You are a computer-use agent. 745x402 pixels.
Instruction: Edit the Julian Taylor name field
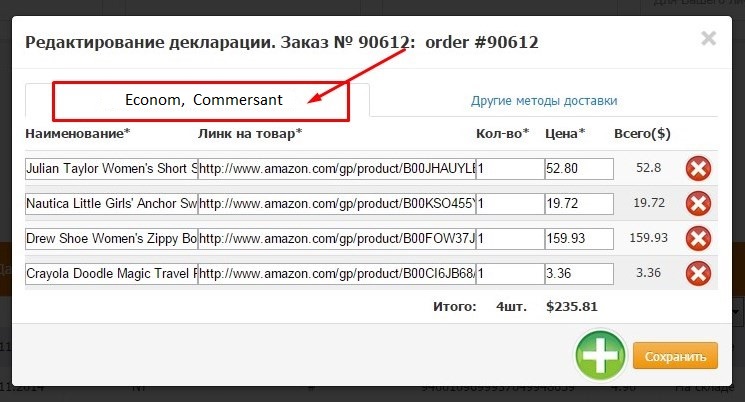111,168
